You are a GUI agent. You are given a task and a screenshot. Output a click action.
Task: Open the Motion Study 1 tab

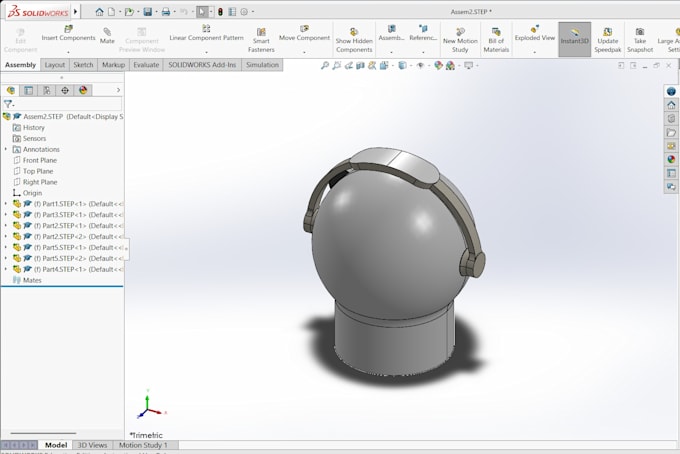[143, 445]
